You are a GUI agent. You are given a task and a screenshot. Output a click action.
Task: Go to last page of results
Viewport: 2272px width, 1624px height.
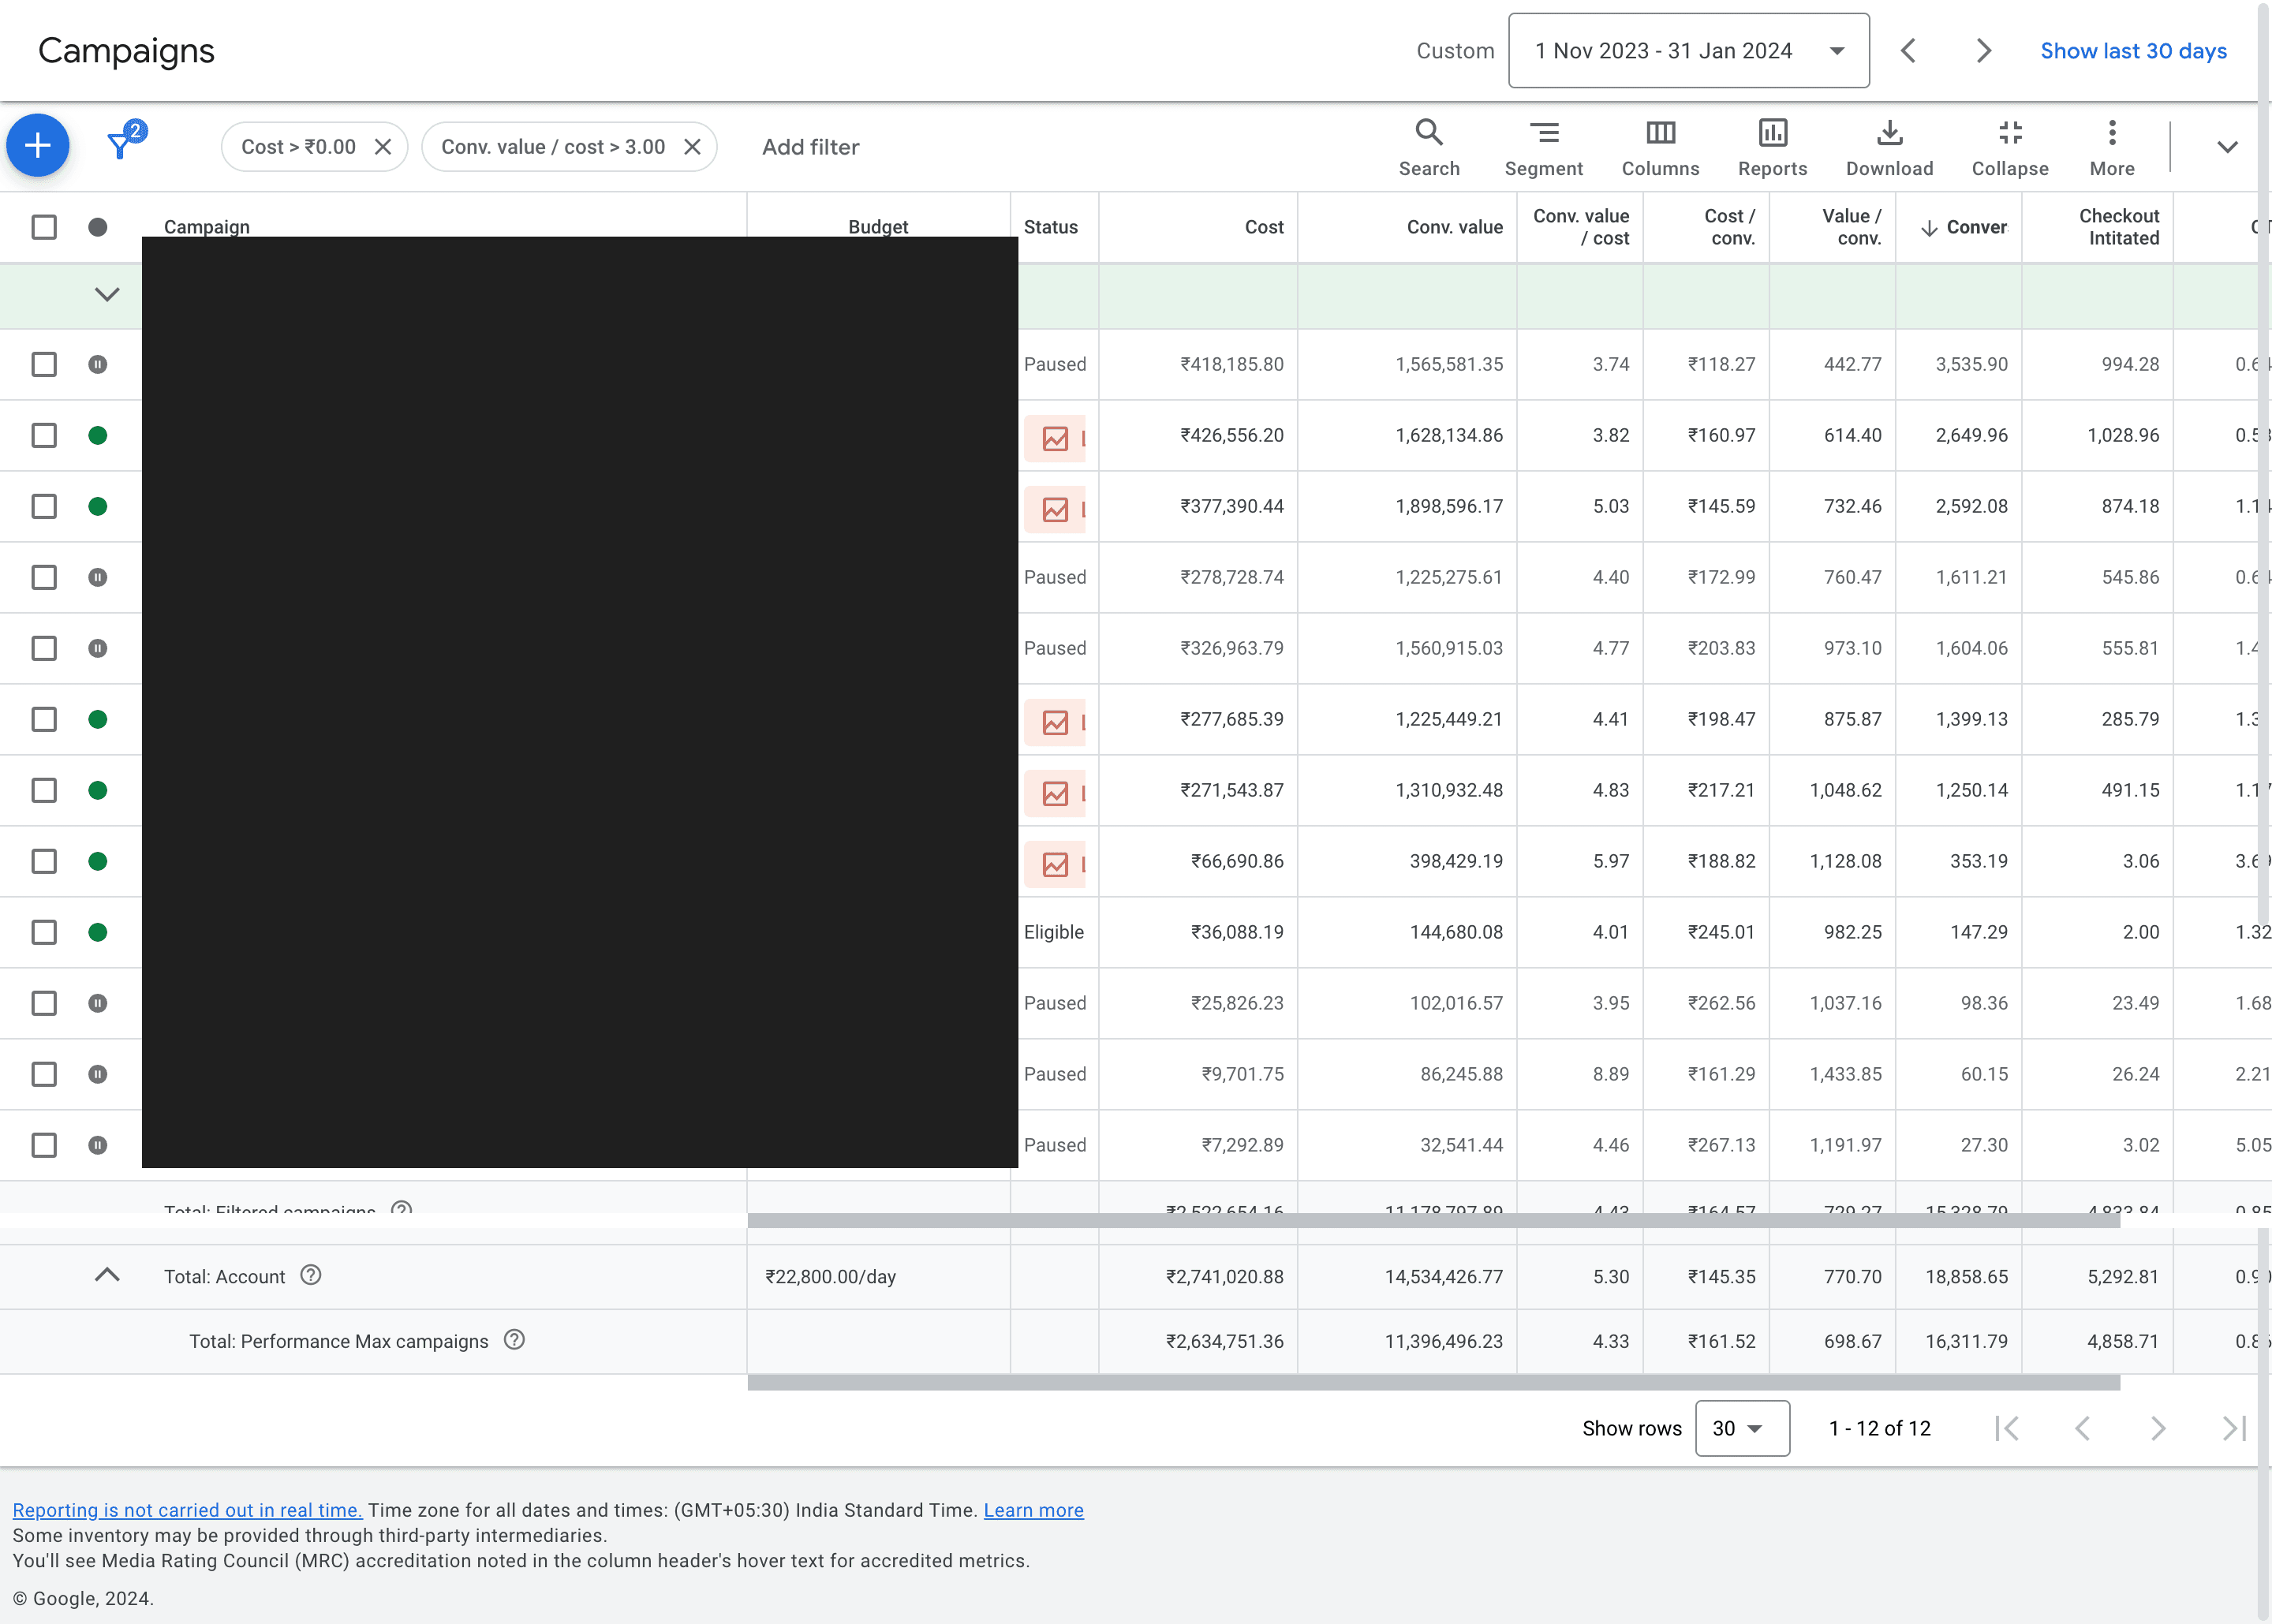coord(2234,1428)
